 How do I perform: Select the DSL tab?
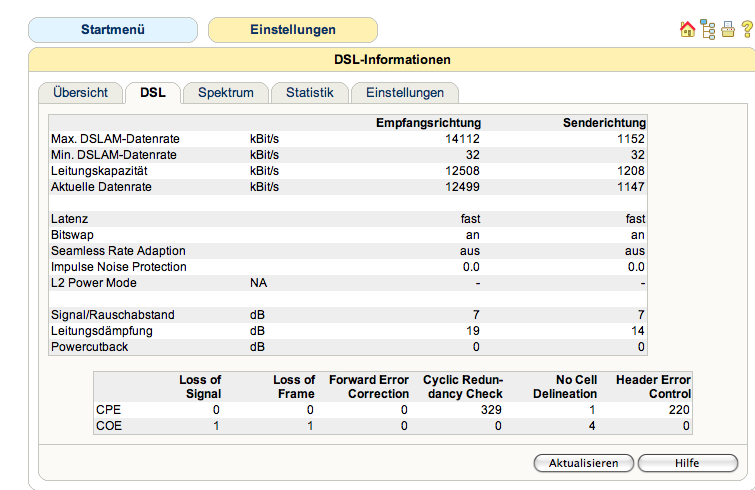pyautogui.click(x=153, y=92)
